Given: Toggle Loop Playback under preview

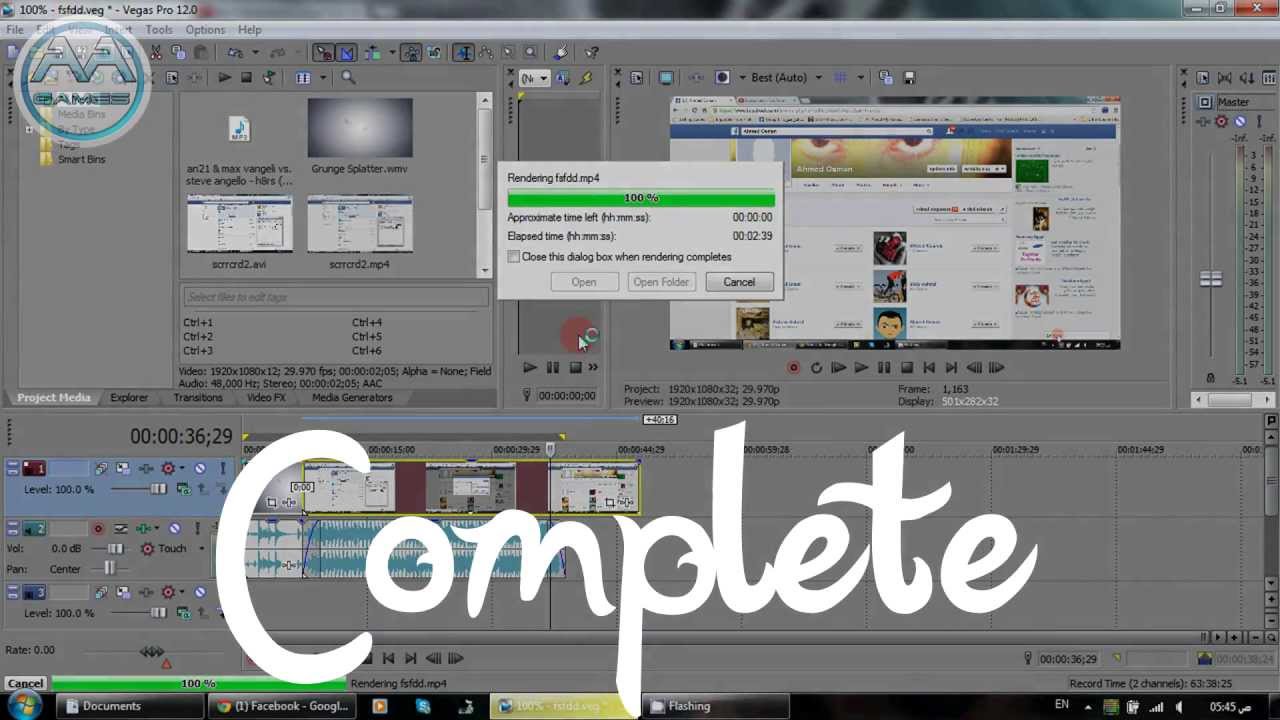Looking at the screenshot, I should pos(816,367).
